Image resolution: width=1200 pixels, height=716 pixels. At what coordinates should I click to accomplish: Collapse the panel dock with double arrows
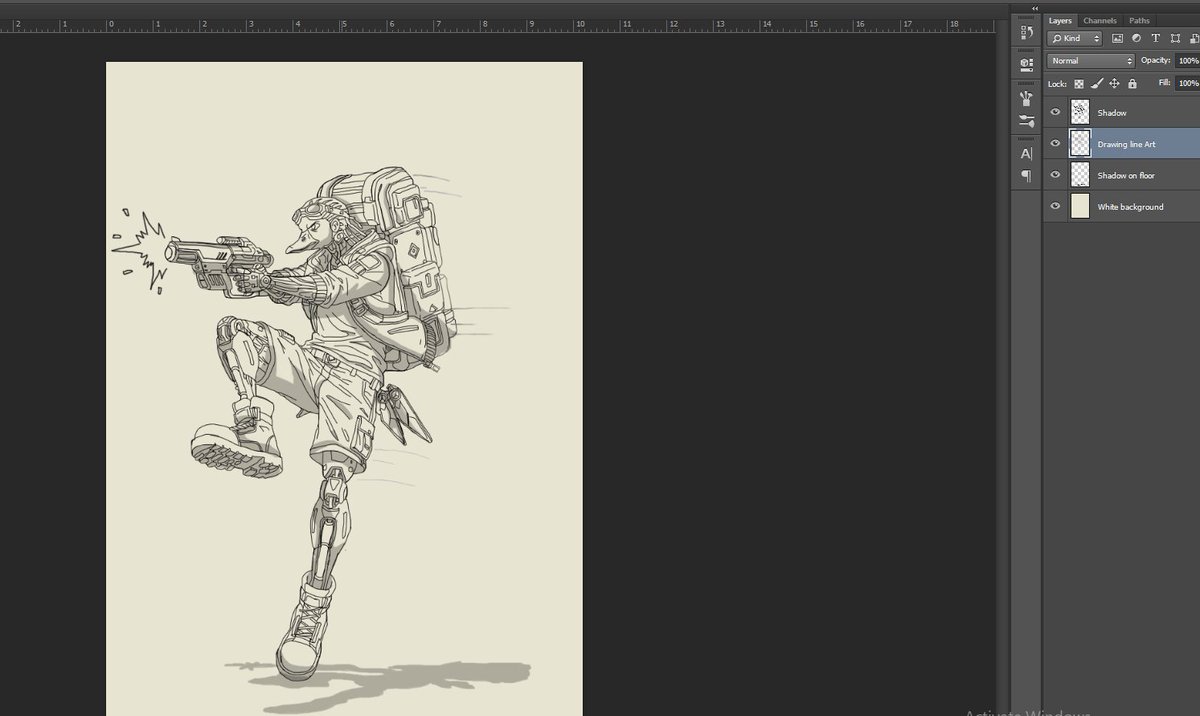point(1033,8)
